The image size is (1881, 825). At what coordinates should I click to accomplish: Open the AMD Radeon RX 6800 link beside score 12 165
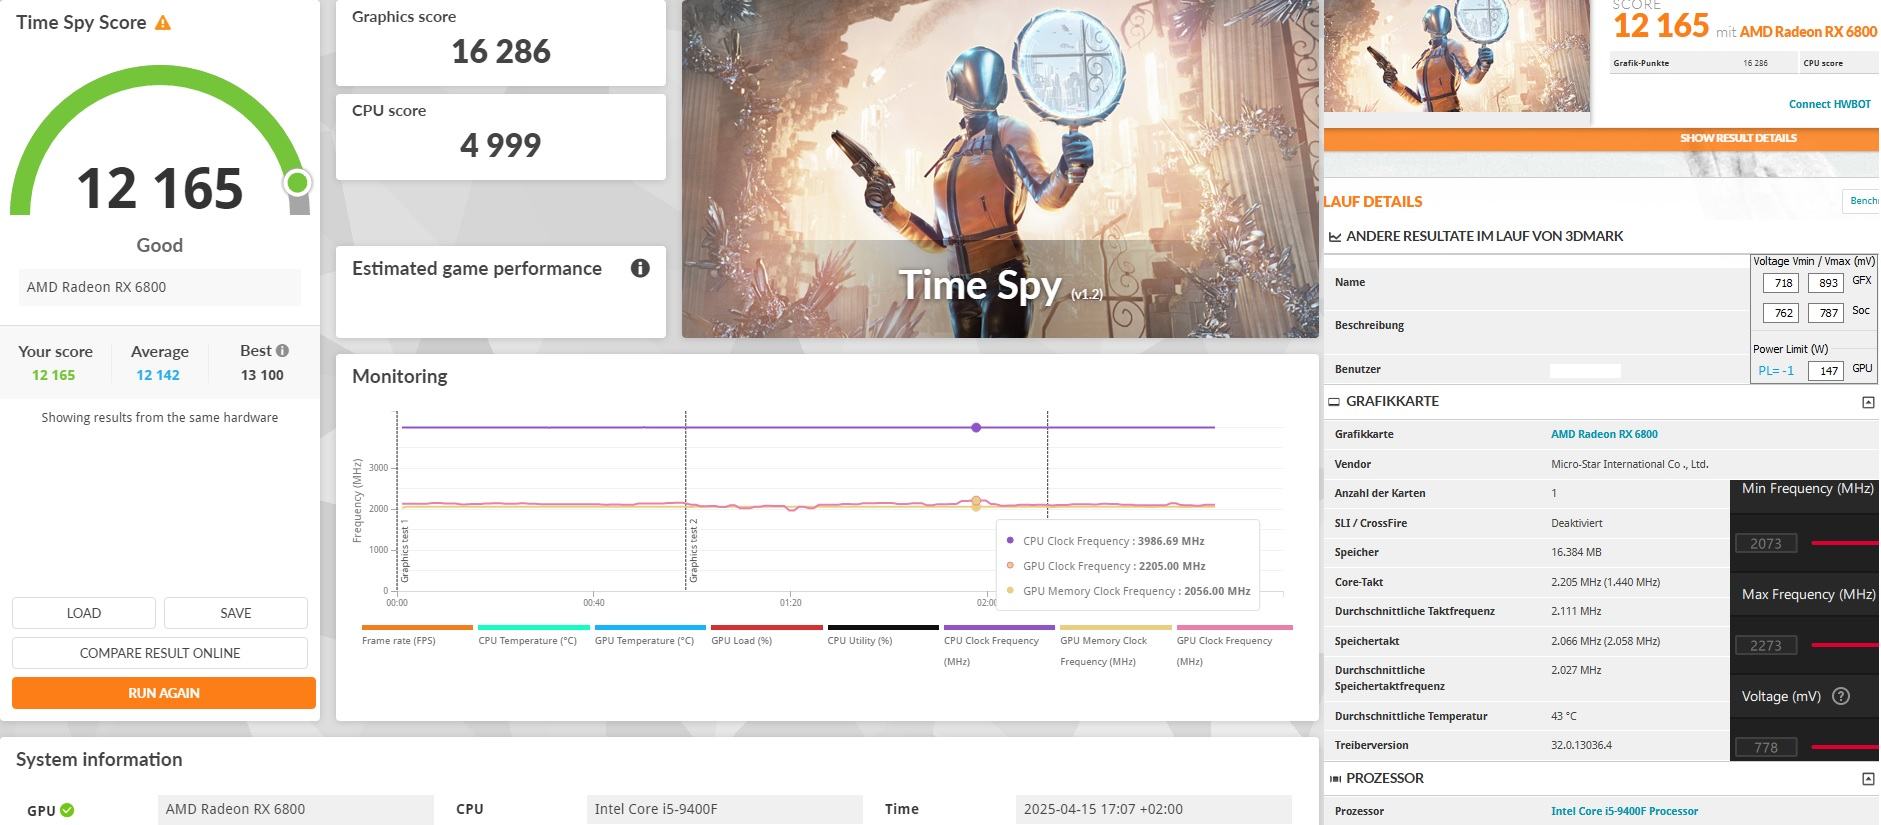[x=1808, y=31]
